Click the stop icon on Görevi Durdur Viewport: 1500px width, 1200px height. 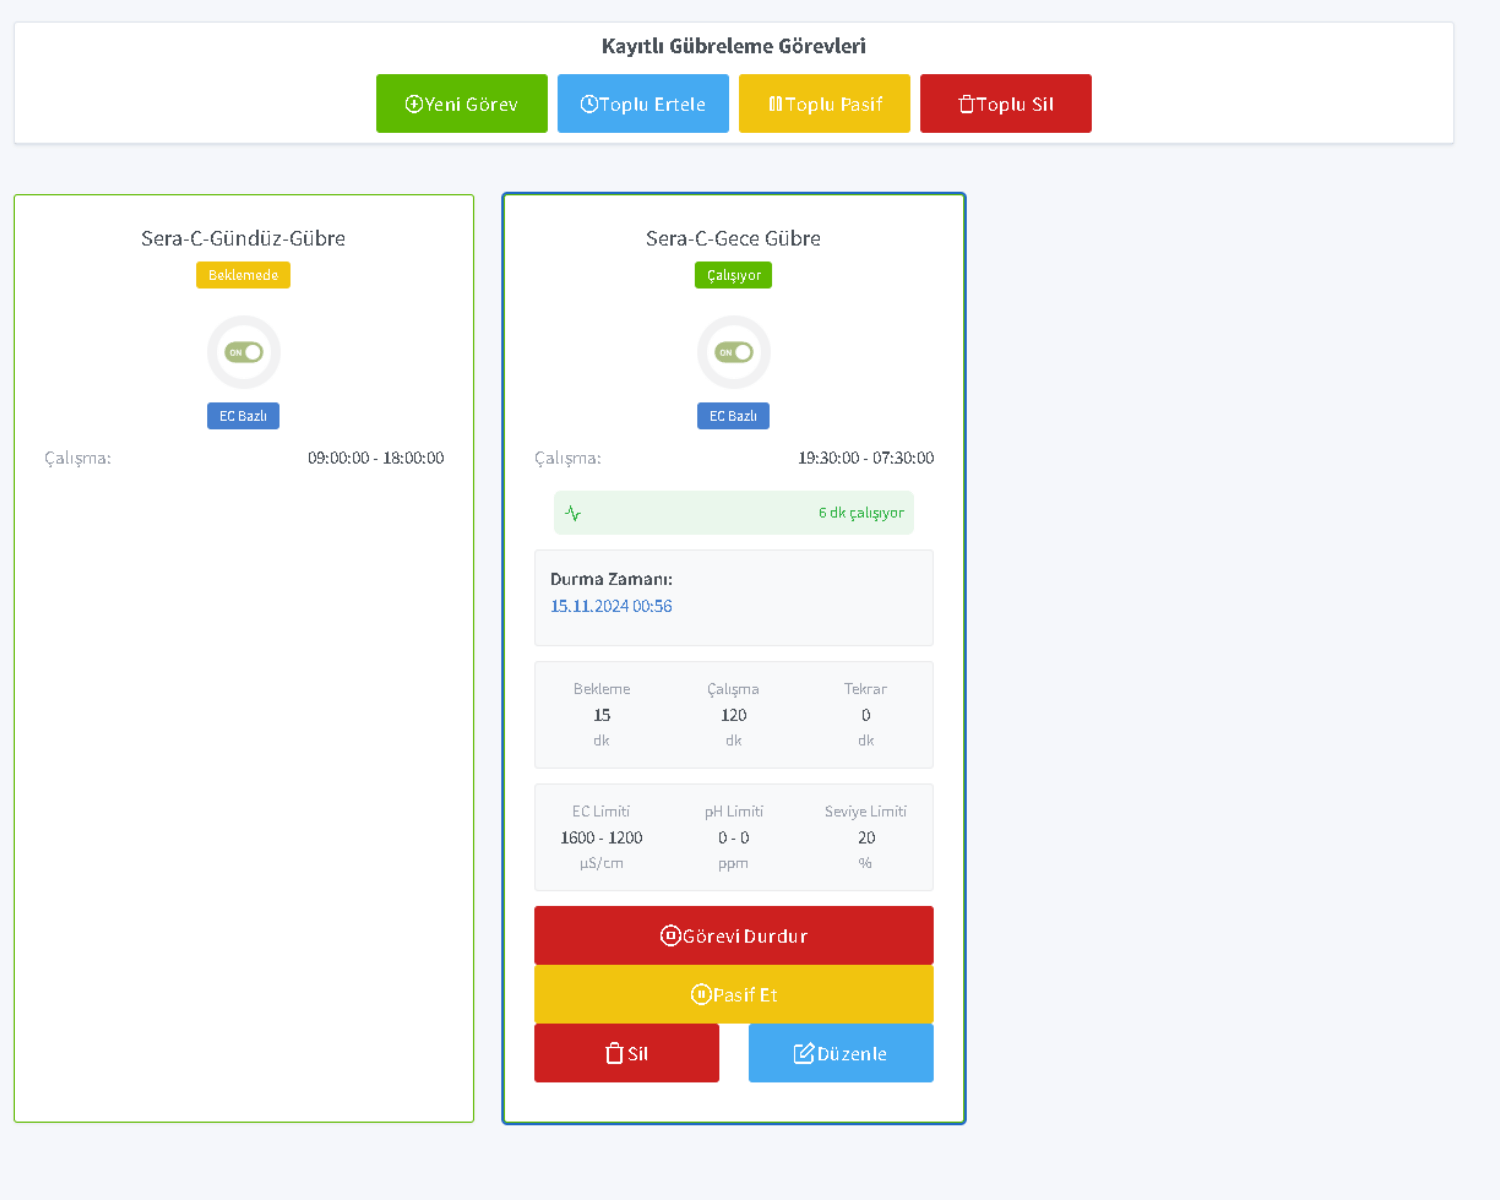click(670, 936)
